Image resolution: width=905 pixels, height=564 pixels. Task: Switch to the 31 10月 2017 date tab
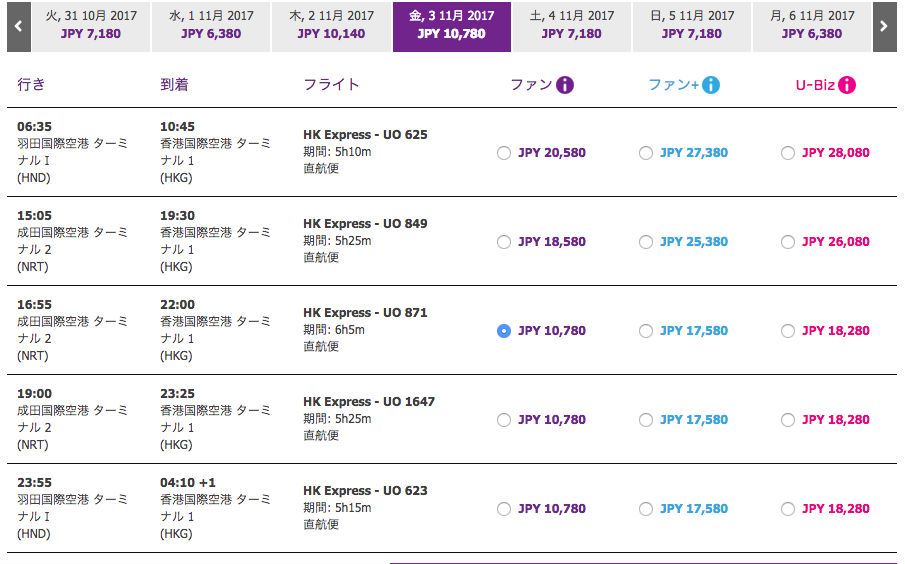pyautogui.click(x=91, y=26)
